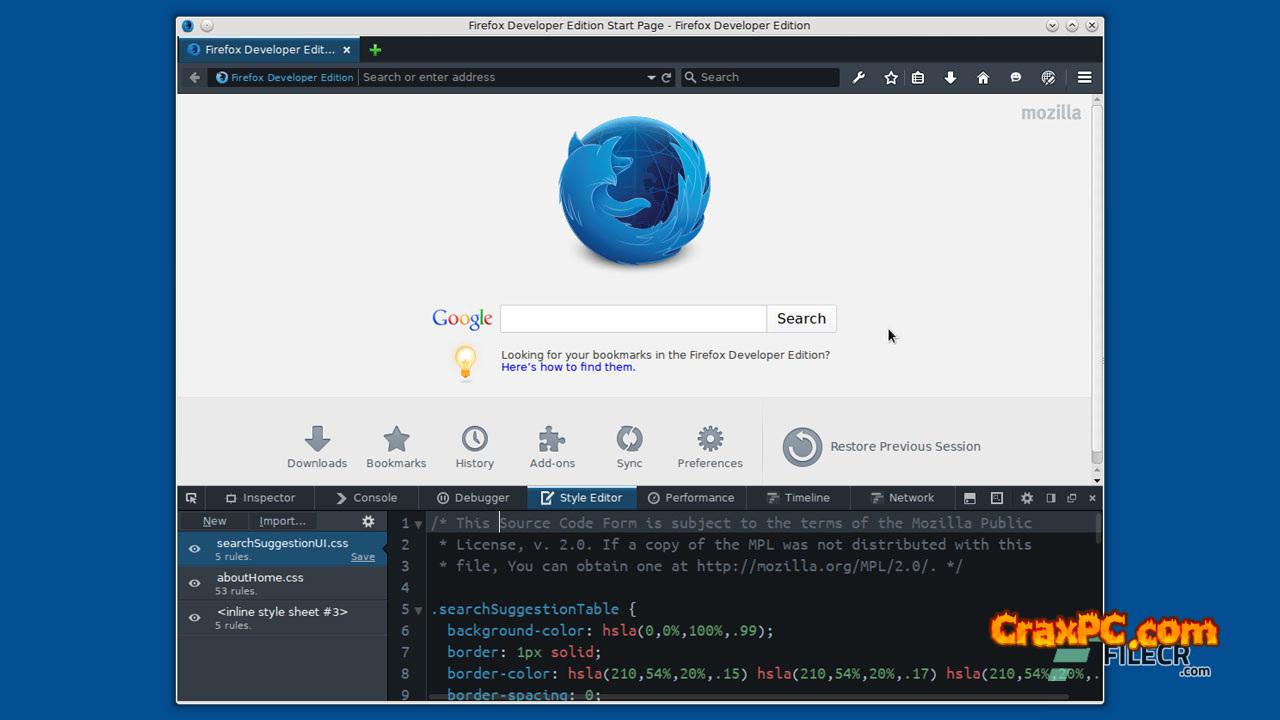1280x720 pixels.
Task: Go to the home page icon
Action: 983,77
